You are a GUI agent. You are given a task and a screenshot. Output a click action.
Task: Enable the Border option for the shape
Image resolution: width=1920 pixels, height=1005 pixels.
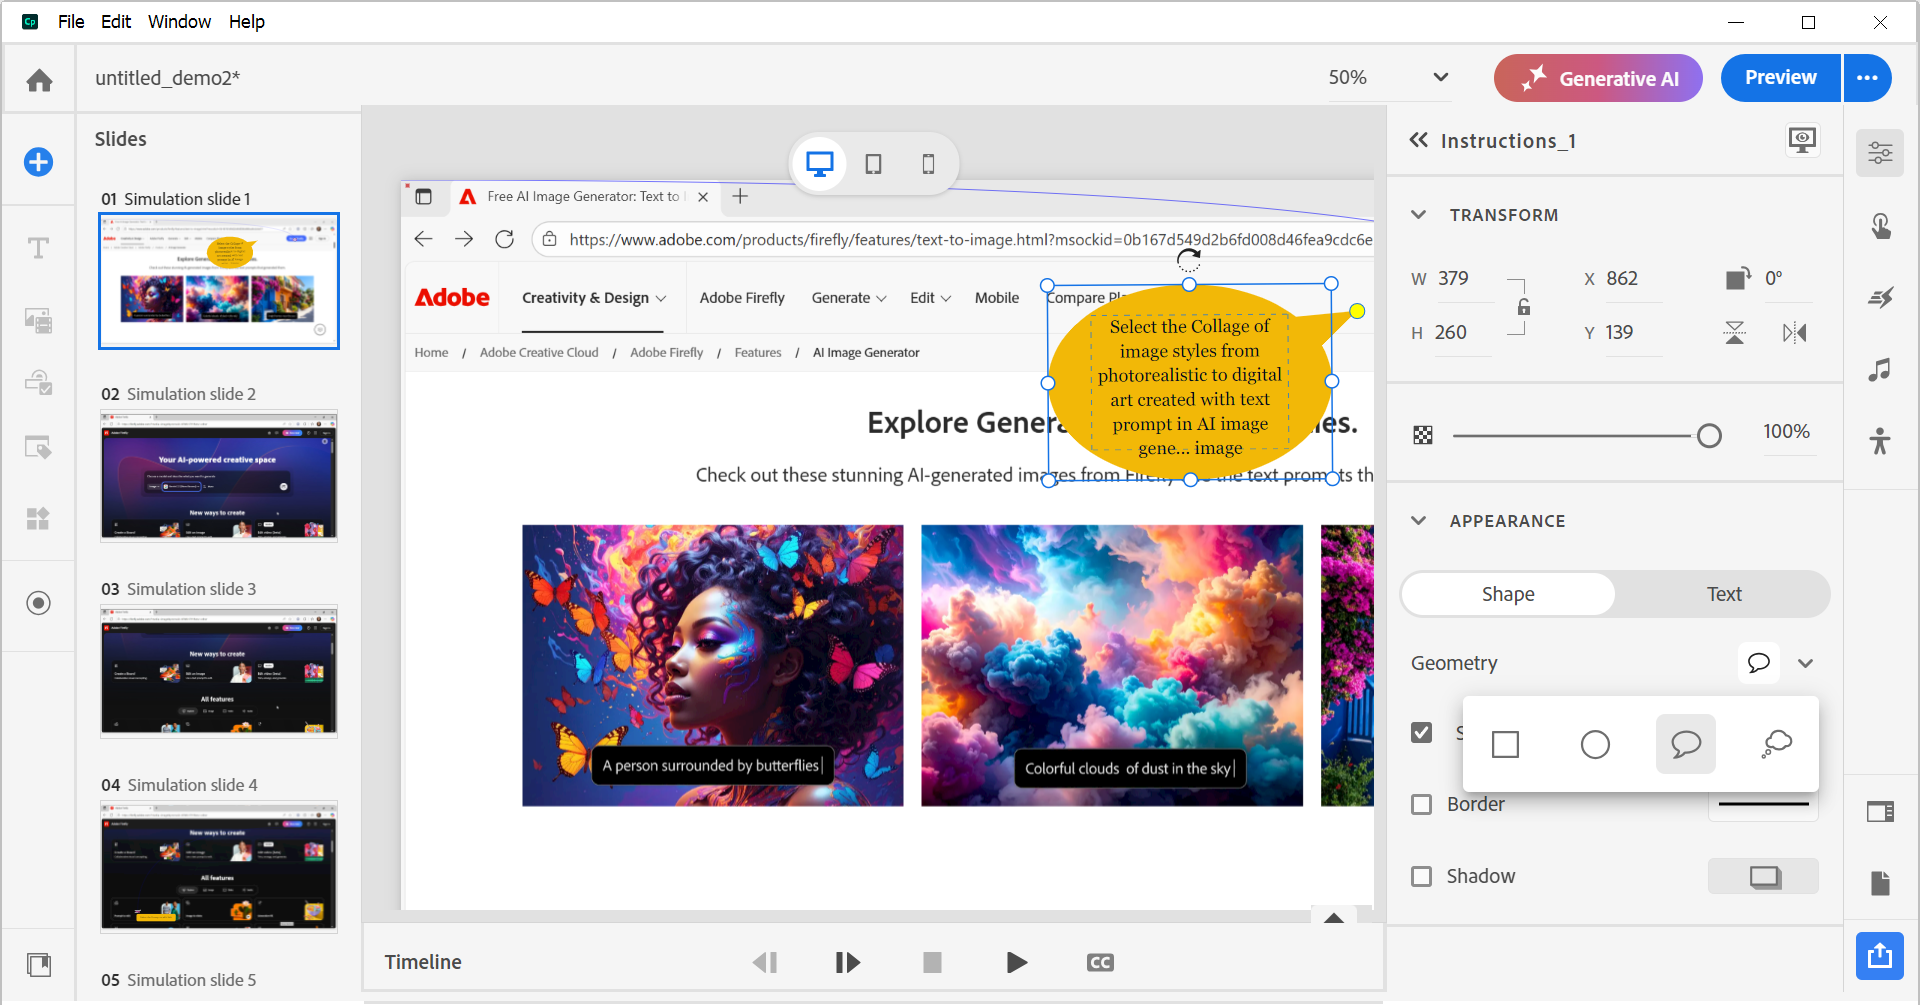tap(1421, 804)
